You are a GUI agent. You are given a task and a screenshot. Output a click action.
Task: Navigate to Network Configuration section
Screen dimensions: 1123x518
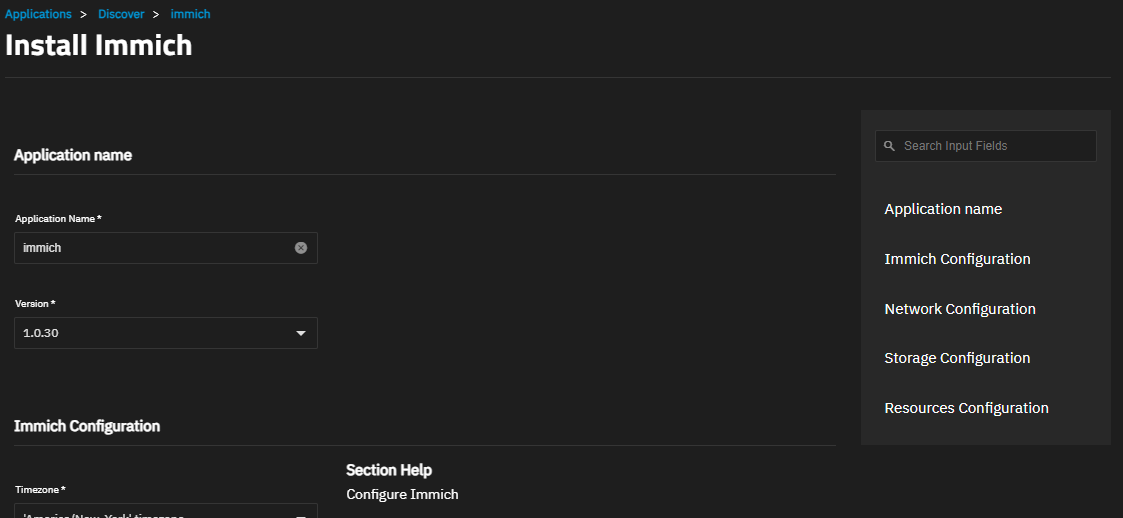click(x=960, y=309)
